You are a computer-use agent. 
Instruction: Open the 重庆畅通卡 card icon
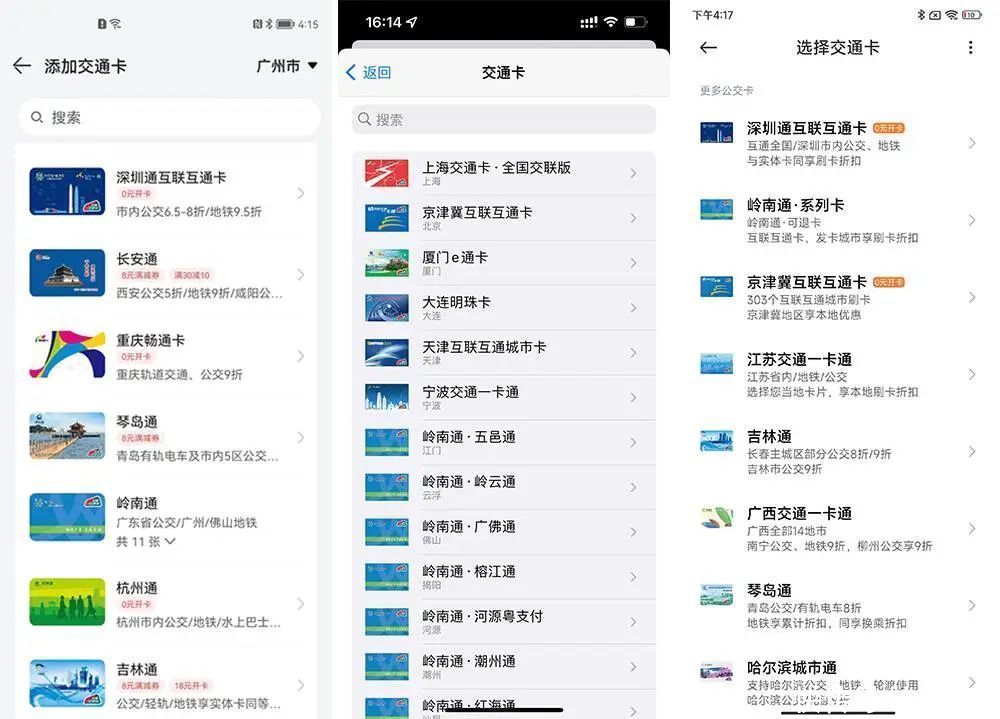pyautogui.click(x=67, y=354)
